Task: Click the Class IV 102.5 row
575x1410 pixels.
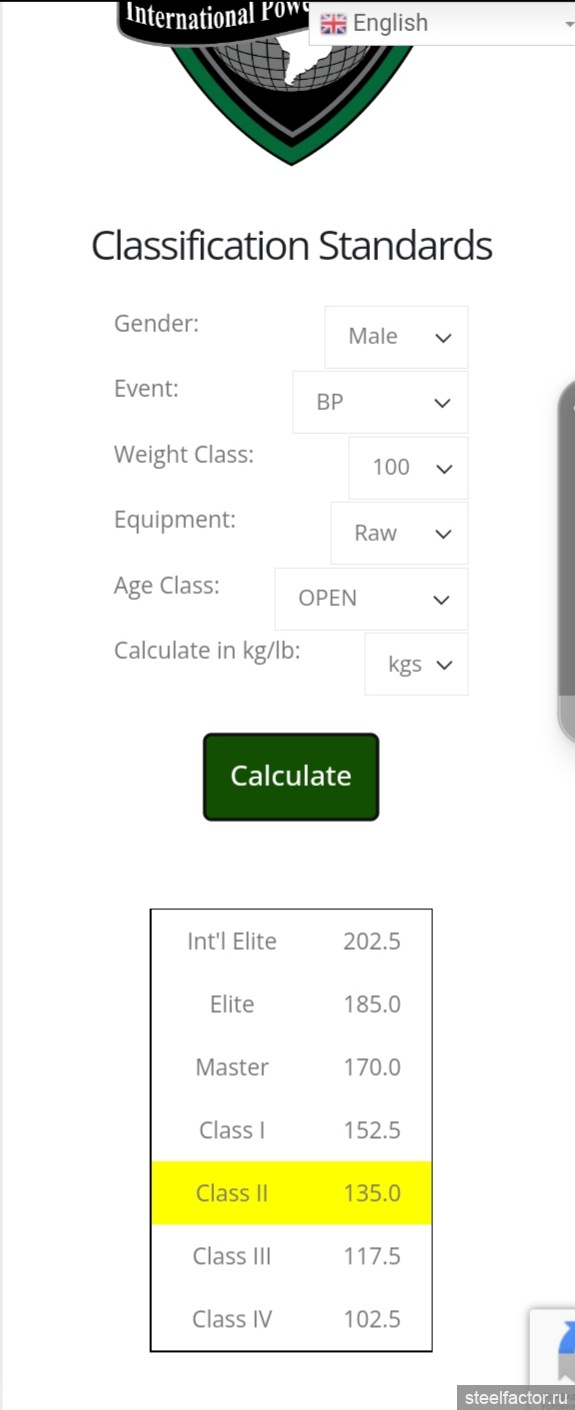Action: pos(291,1319)
